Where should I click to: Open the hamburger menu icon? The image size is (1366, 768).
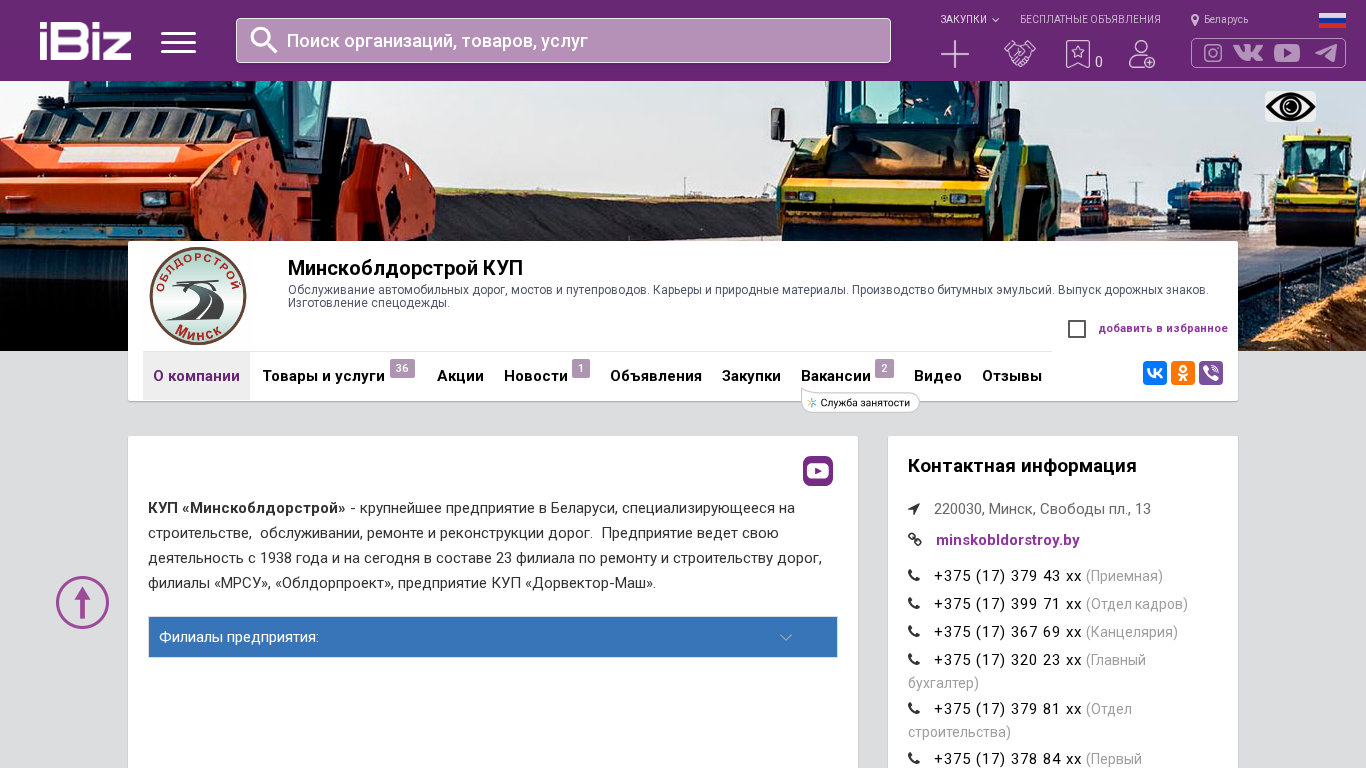coord(178,42)
